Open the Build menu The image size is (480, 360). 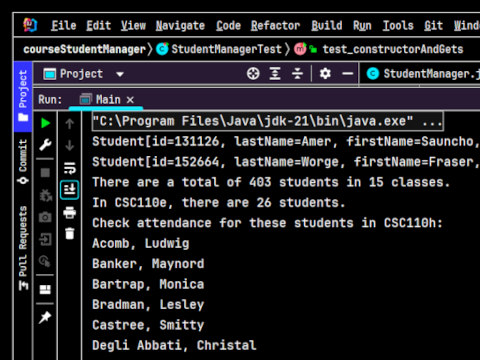(x=327, y=26)
